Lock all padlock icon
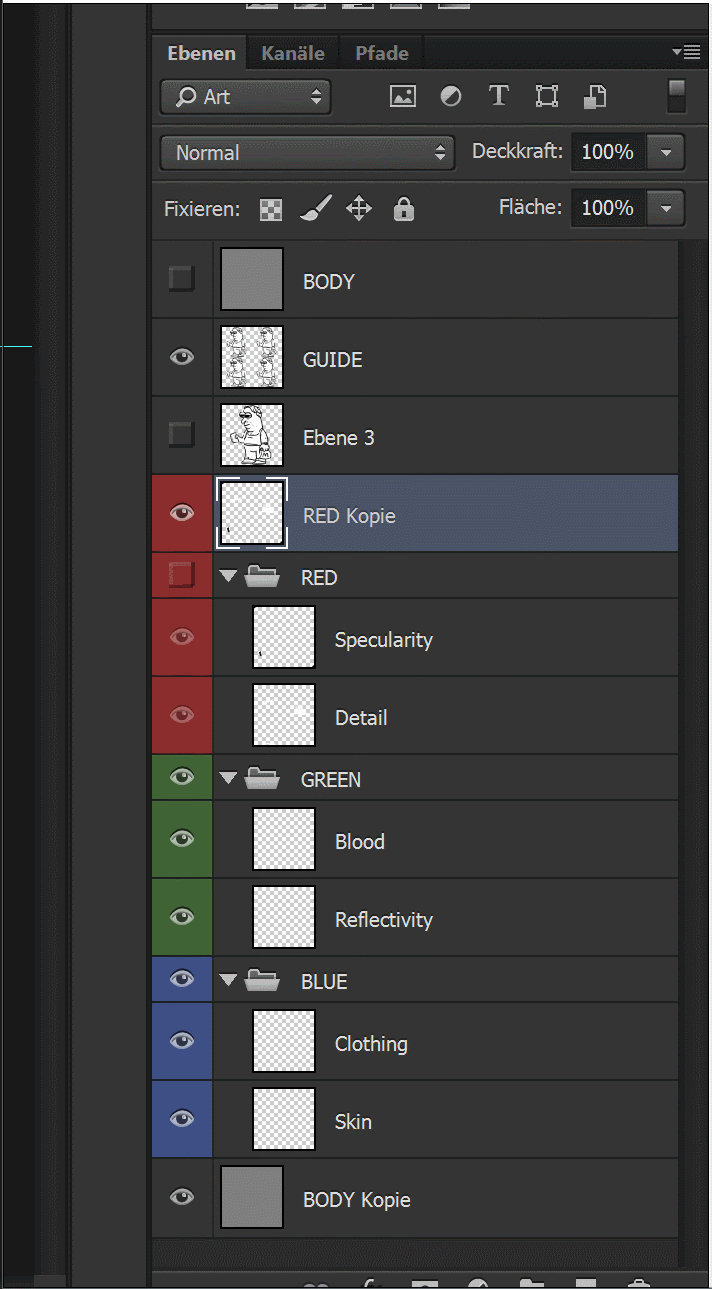The width and height of the screenshot is (712, 1289). [403, 208]
